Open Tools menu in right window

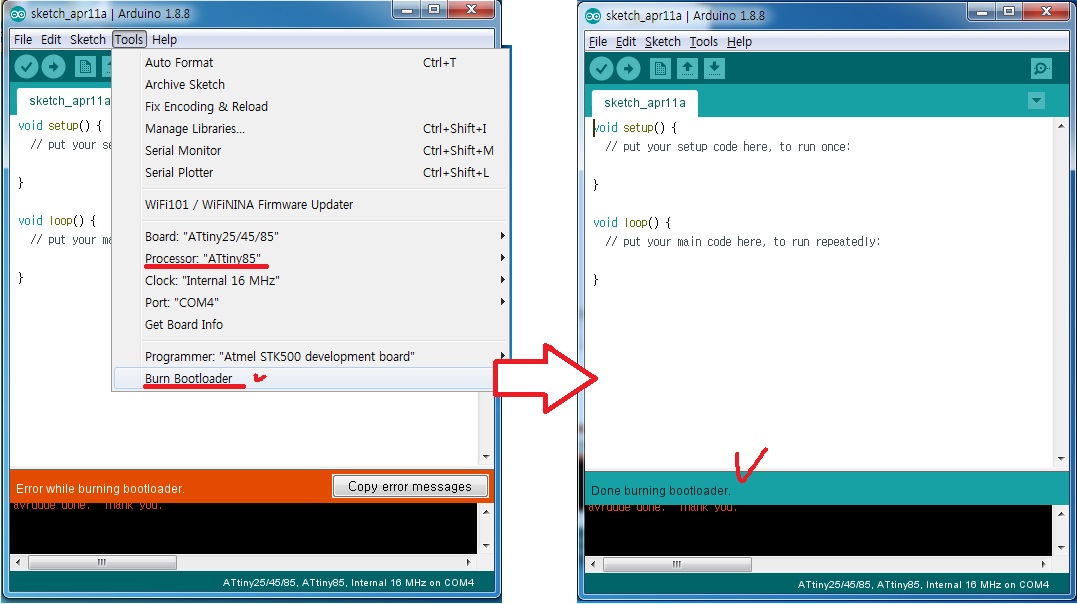703,42
